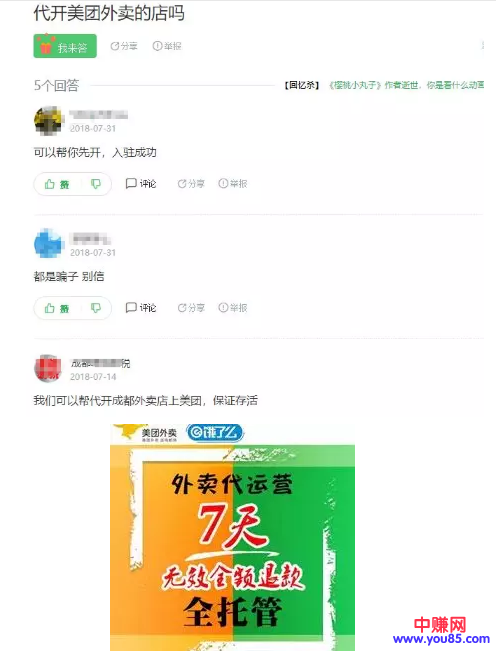
Task: Report the first answer 可以帮你先开
Action: click(233, 184)
